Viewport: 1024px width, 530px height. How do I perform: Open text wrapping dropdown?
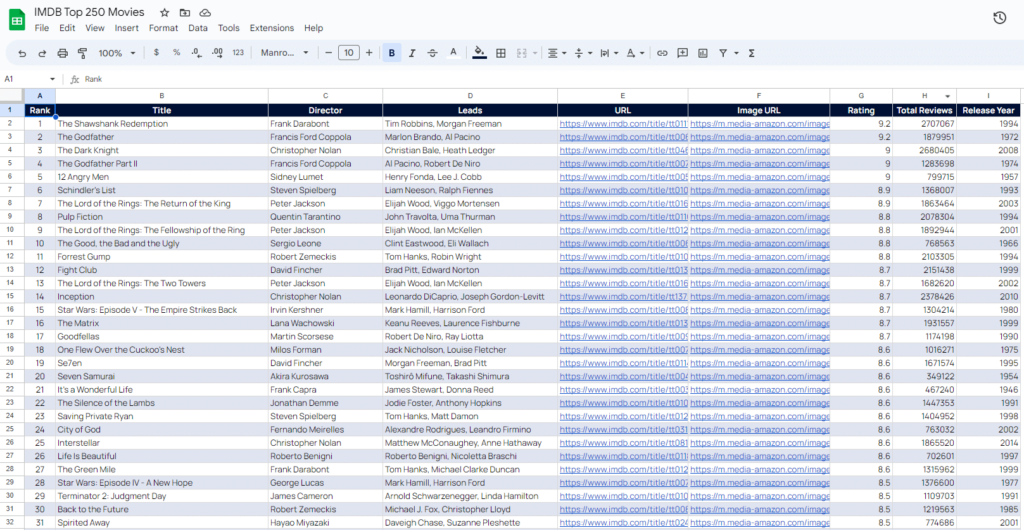click(609, 53)
